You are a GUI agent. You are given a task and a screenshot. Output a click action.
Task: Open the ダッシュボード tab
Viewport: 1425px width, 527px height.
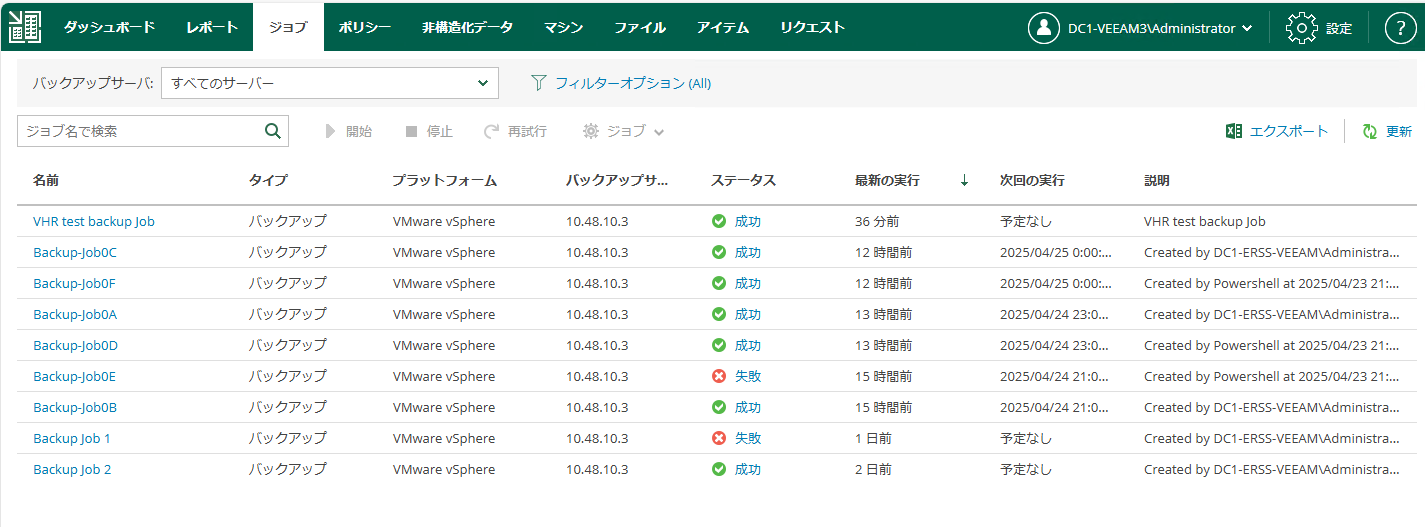[110, 27]
